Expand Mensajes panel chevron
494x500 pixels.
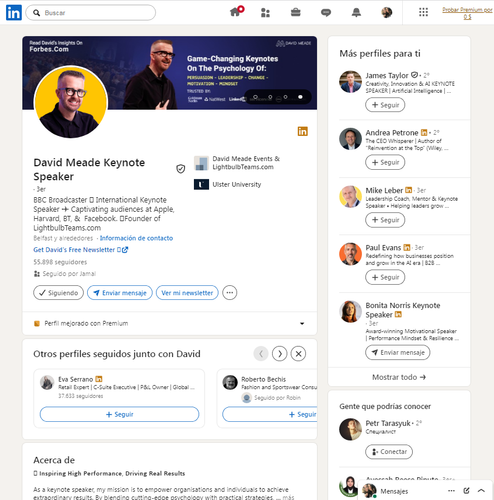click(481, 491)
